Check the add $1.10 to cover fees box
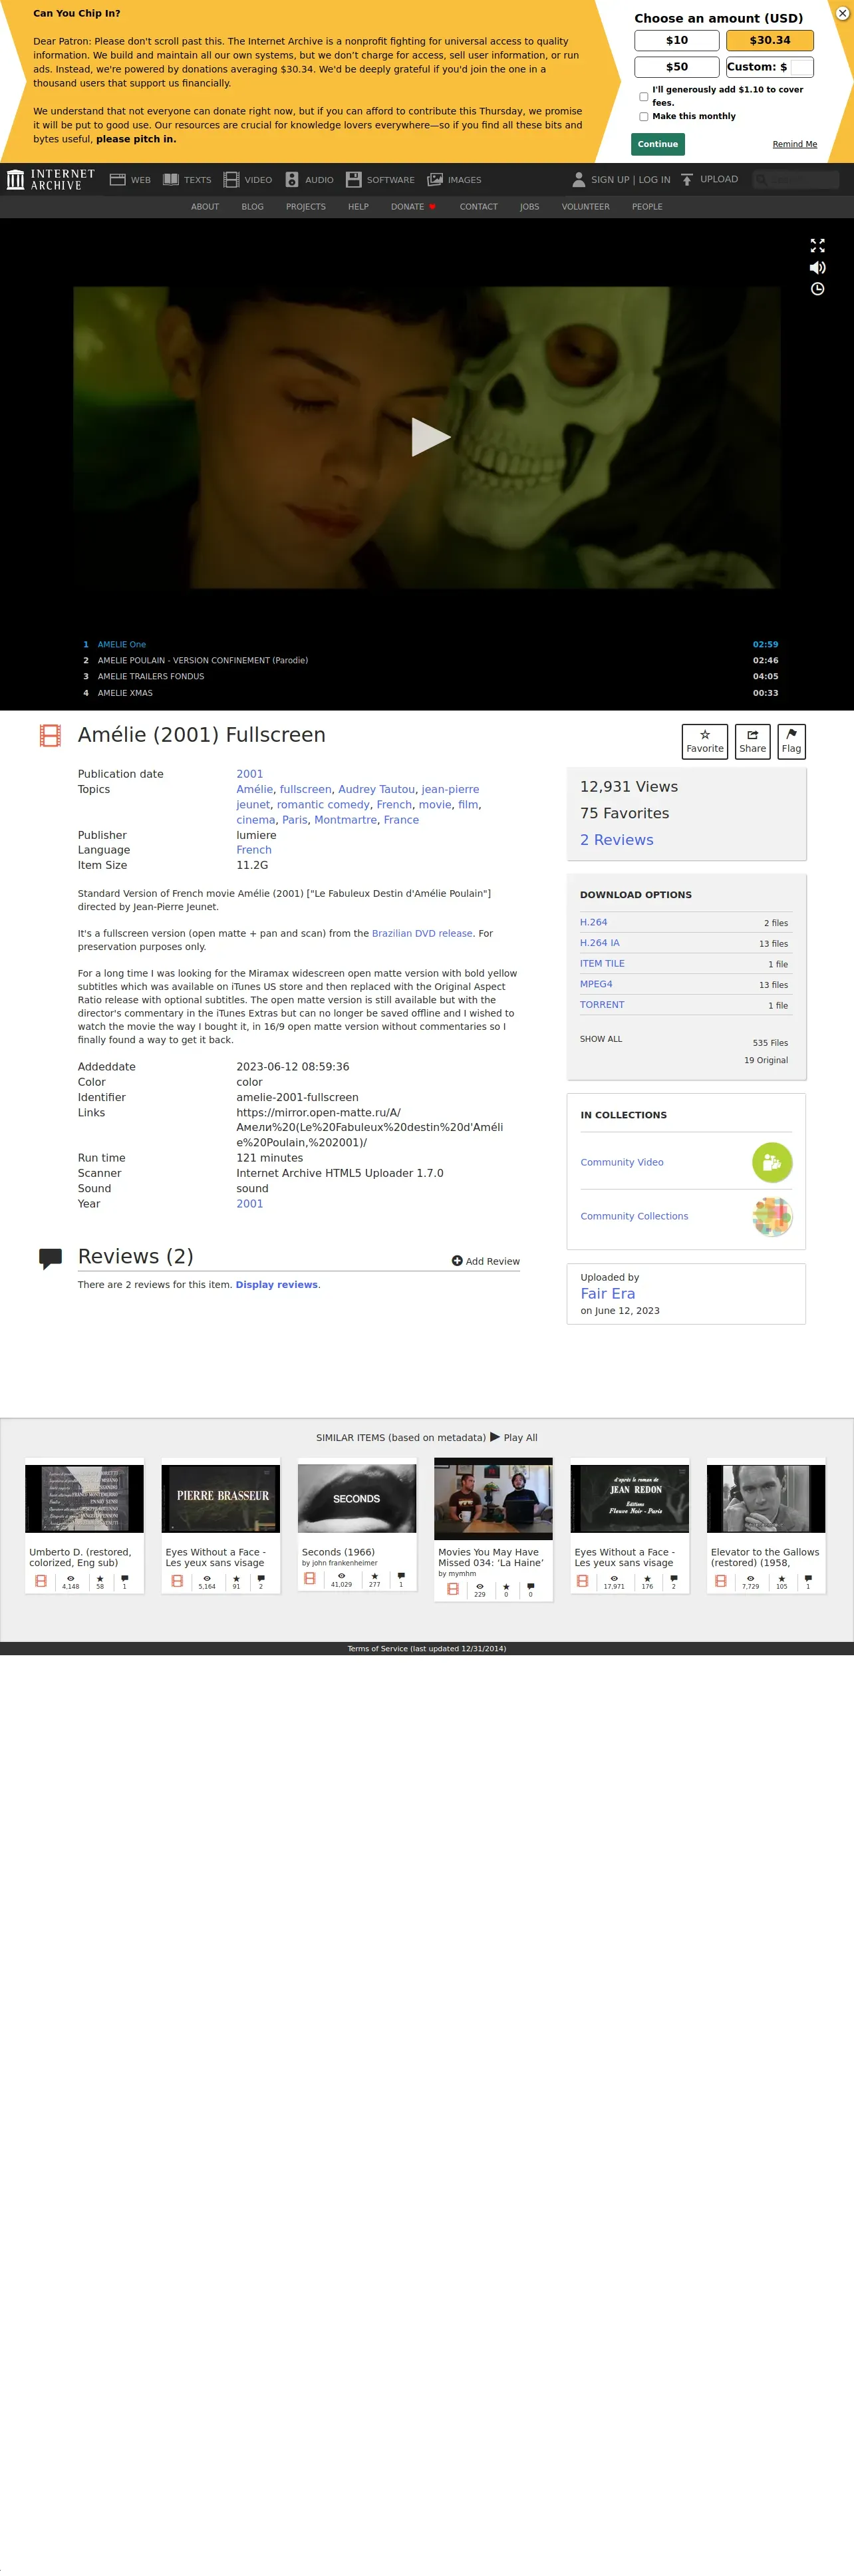 (643, 97)
